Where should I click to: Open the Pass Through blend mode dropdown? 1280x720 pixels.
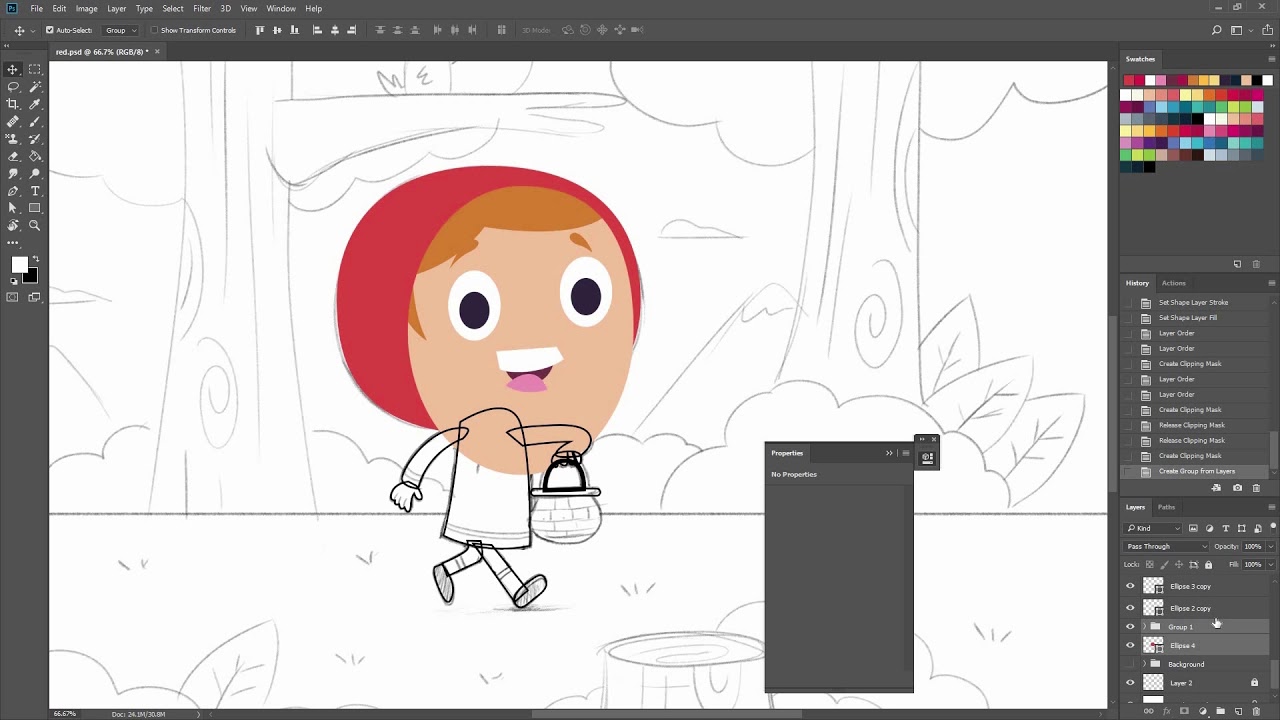(1166, 547)
